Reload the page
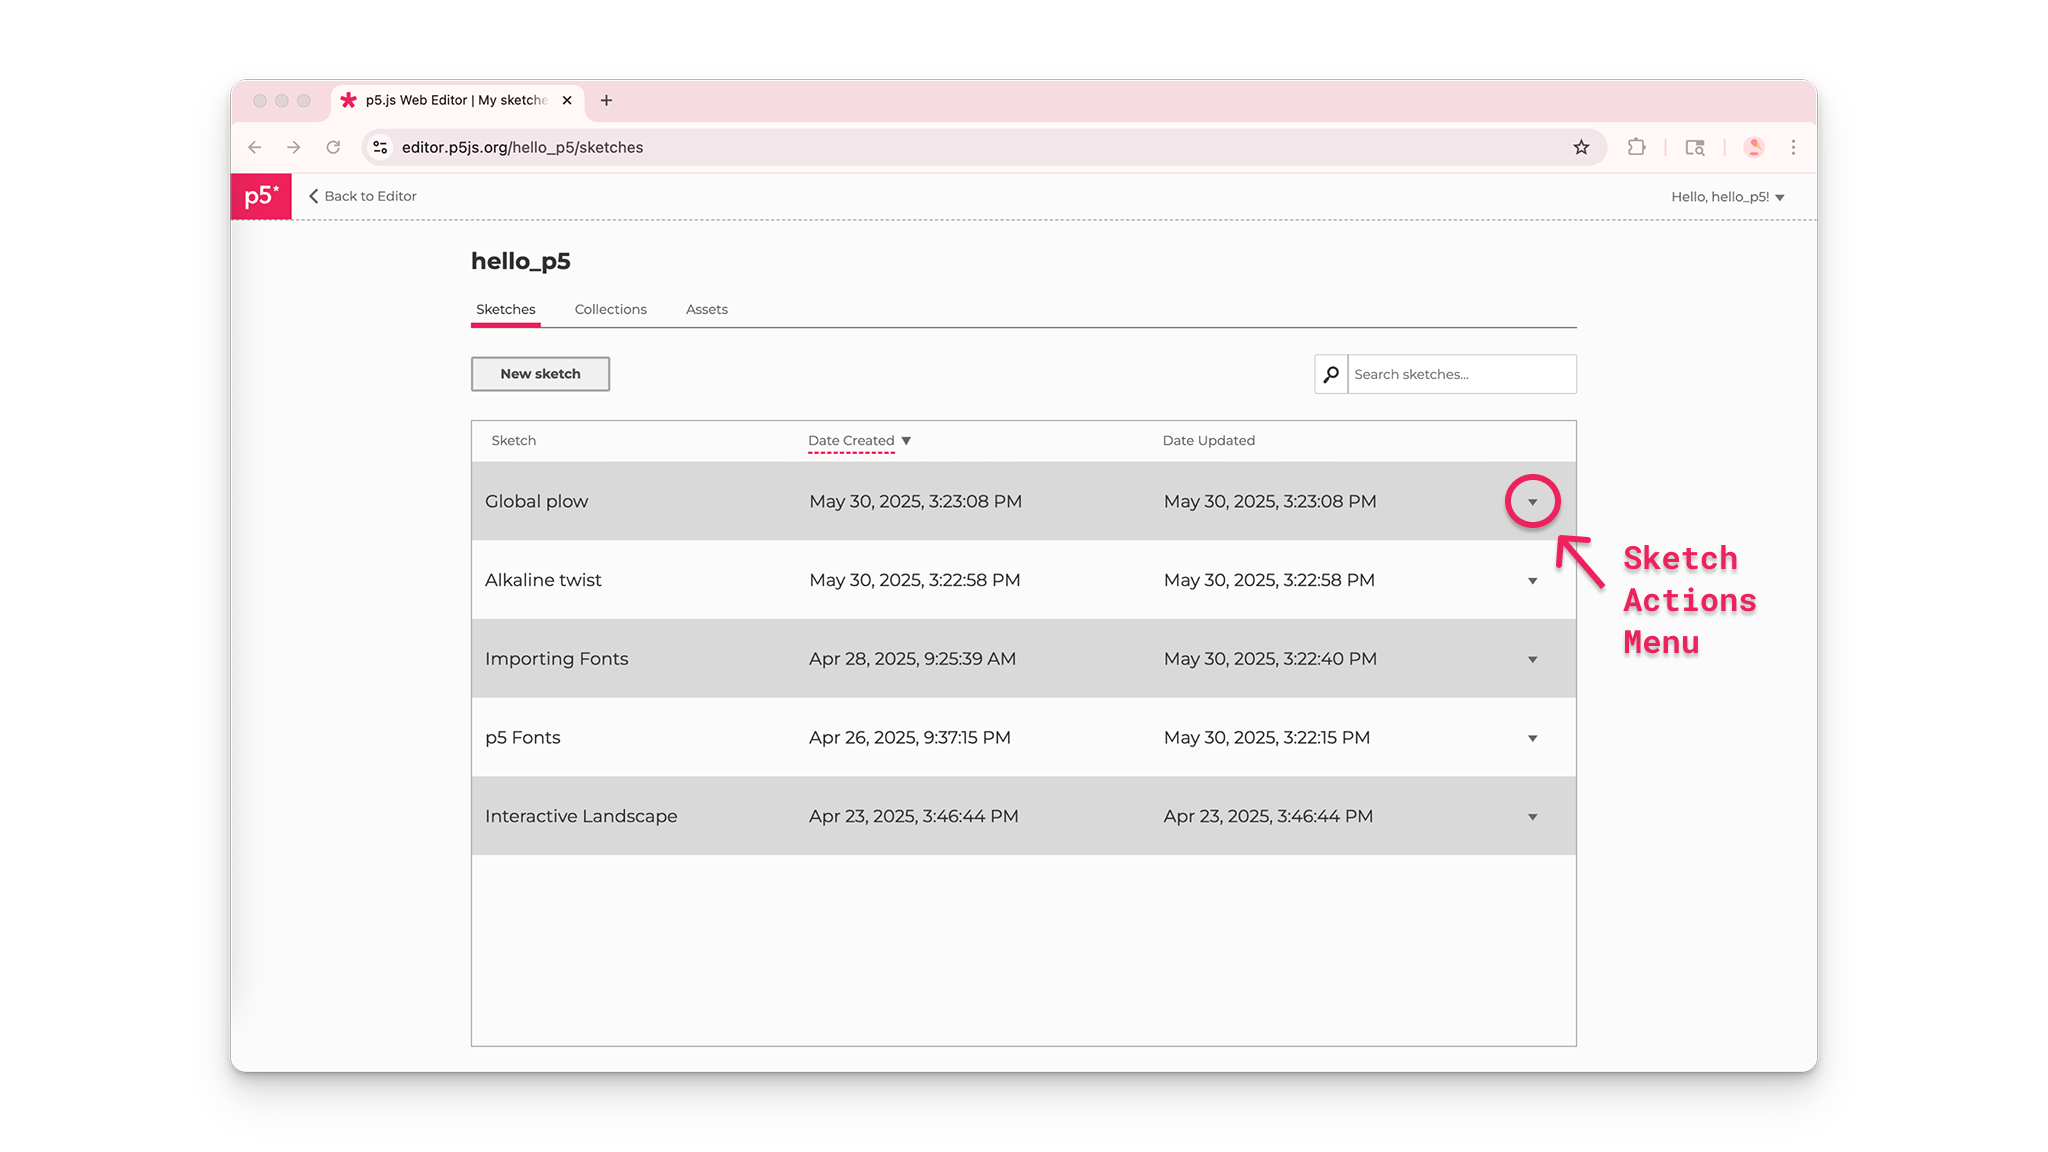Viewport: 2048px width, 1152px height. pyautogui.click(x=333, y=147)
